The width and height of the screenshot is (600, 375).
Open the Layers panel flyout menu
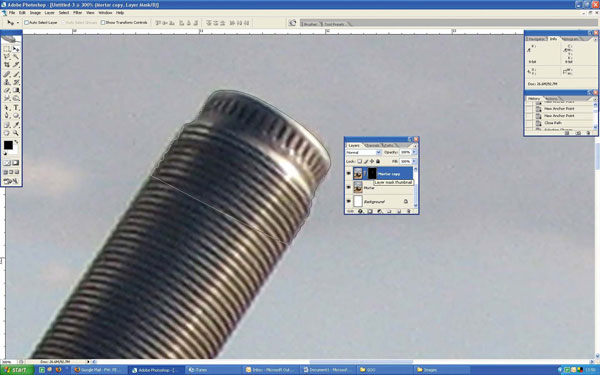click(x=415, y=146)
